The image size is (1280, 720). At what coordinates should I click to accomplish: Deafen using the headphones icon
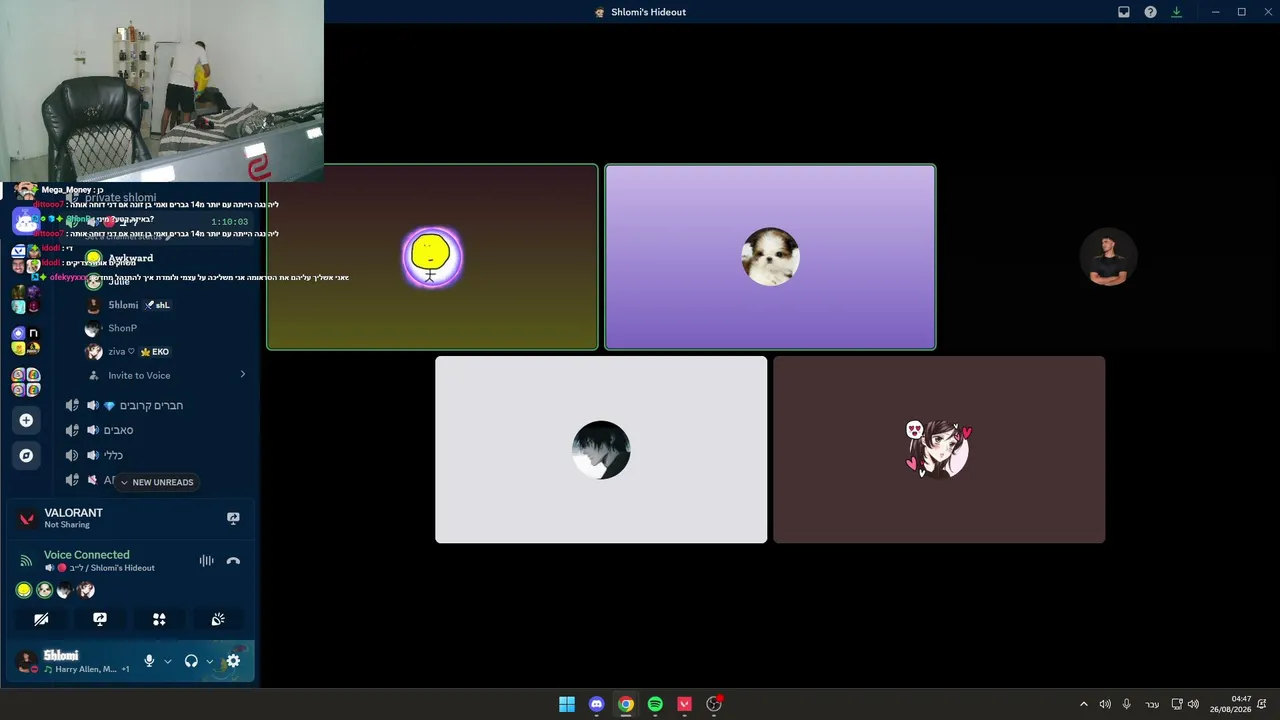[x=191, y=661]
